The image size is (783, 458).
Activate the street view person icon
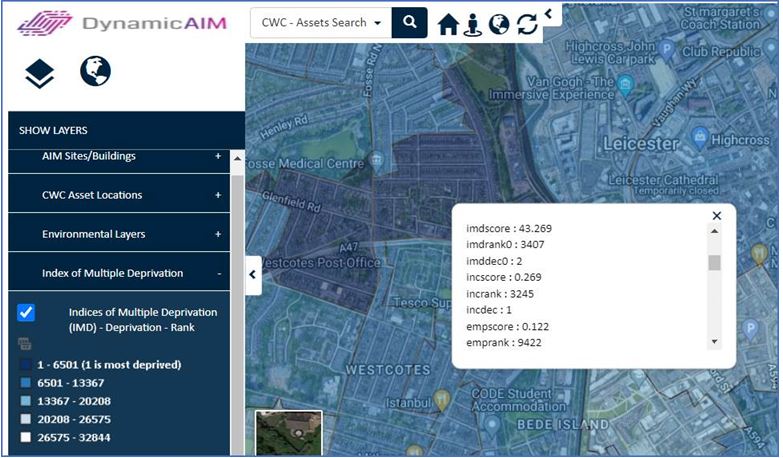[472, 24]
